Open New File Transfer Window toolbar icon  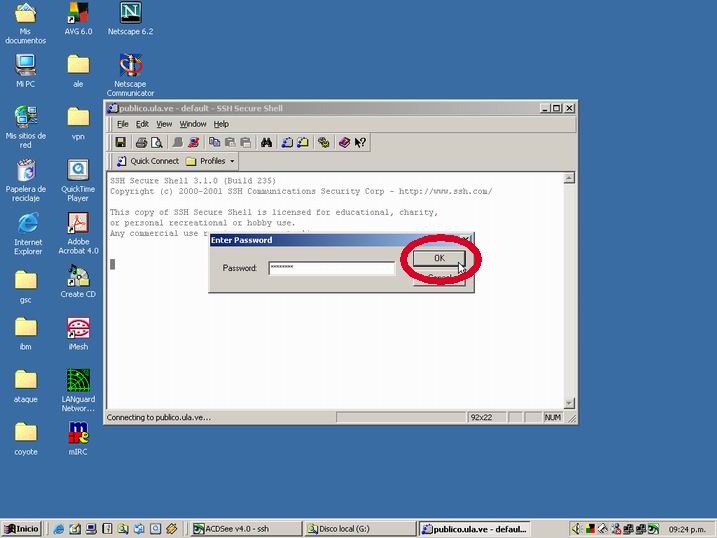pos(303,143)
